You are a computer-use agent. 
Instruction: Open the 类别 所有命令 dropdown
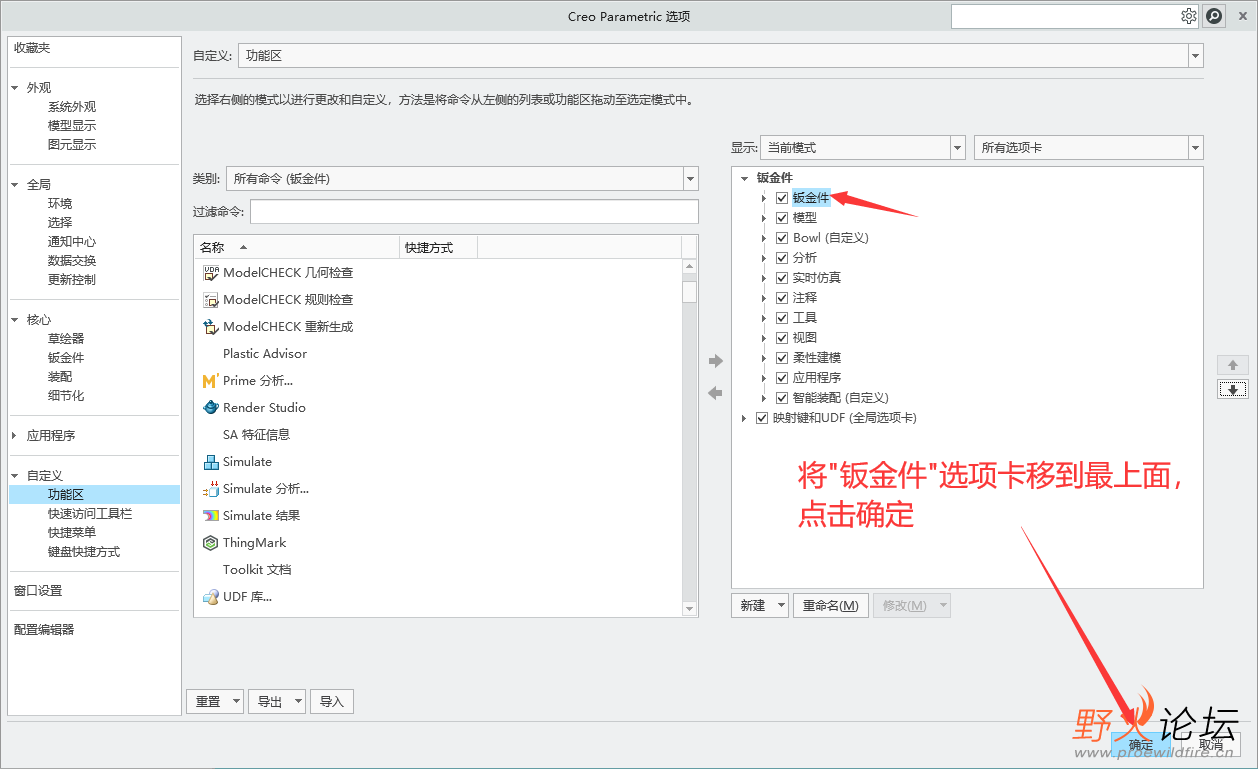690,179
